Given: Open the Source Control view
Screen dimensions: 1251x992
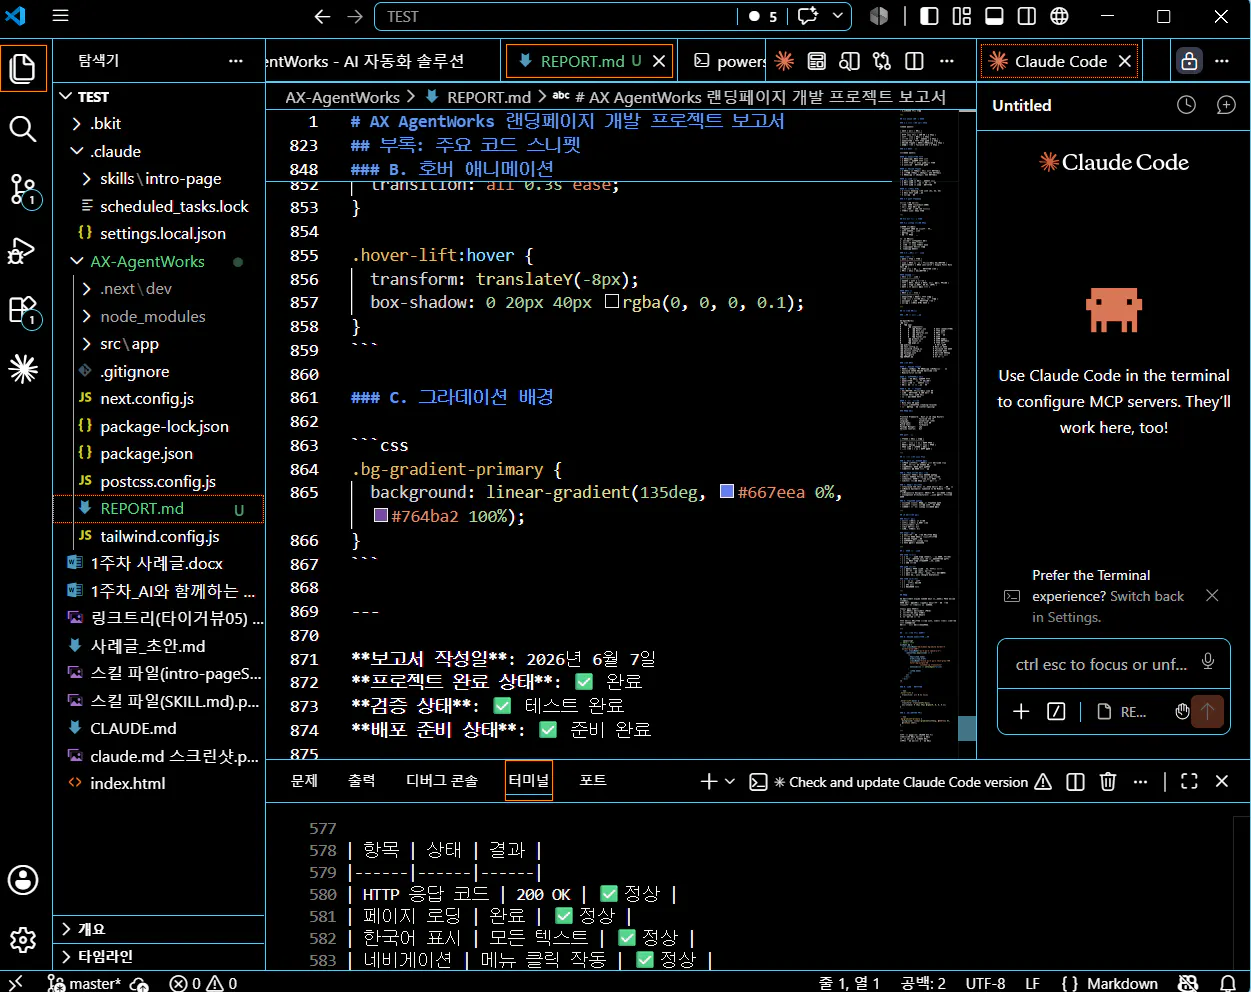Looking at the screenshot, I should coord(23,189).
